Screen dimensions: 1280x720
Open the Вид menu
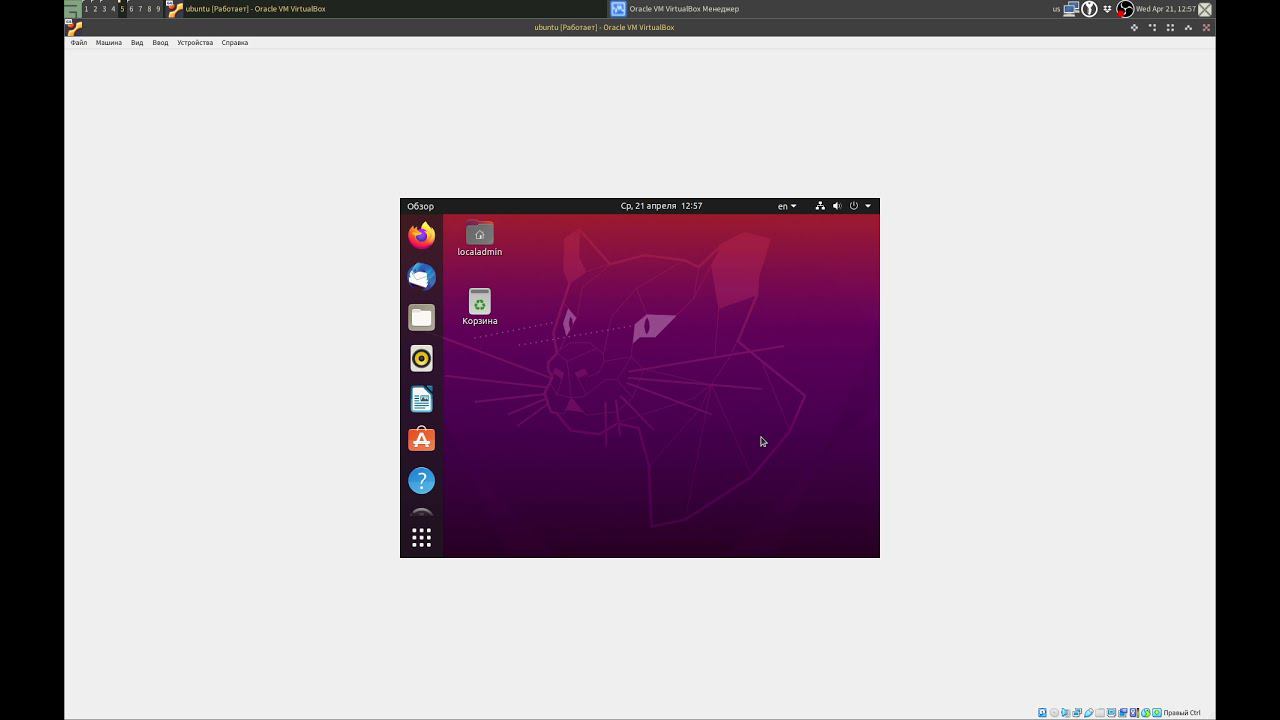pyautogui.click(x=137, y=43)
